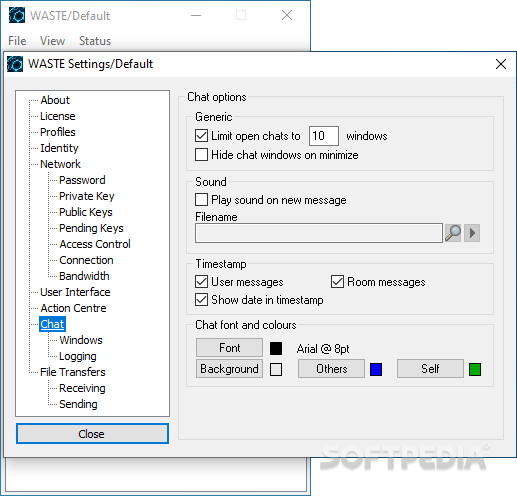This screenshot has width=517, height=496.
Task: Select Receiving under File Transfers
Action: coord(82,388)
